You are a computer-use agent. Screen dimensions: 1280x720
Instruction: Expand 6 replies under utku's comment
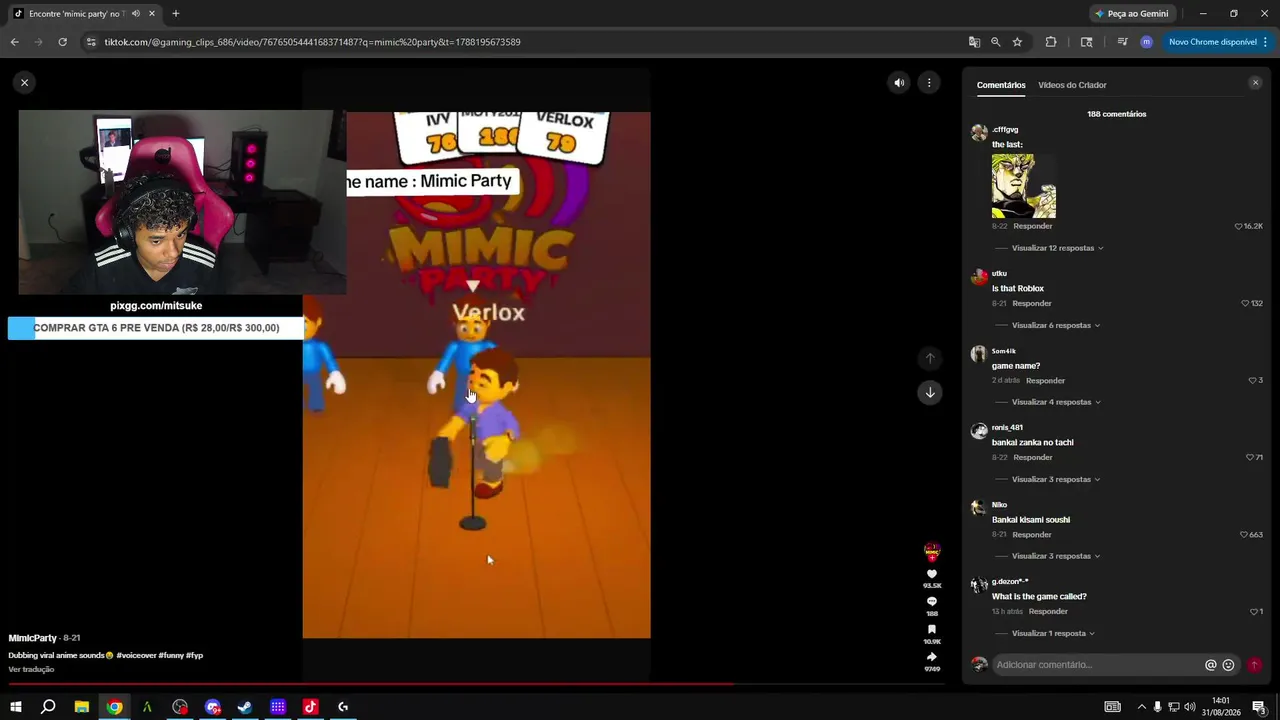click(x=1055, y=325)
